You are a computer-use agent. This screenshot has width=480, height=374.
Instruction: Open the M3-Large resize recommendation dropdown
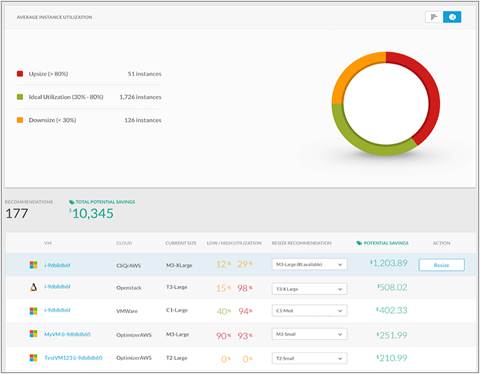coord(309,265)
